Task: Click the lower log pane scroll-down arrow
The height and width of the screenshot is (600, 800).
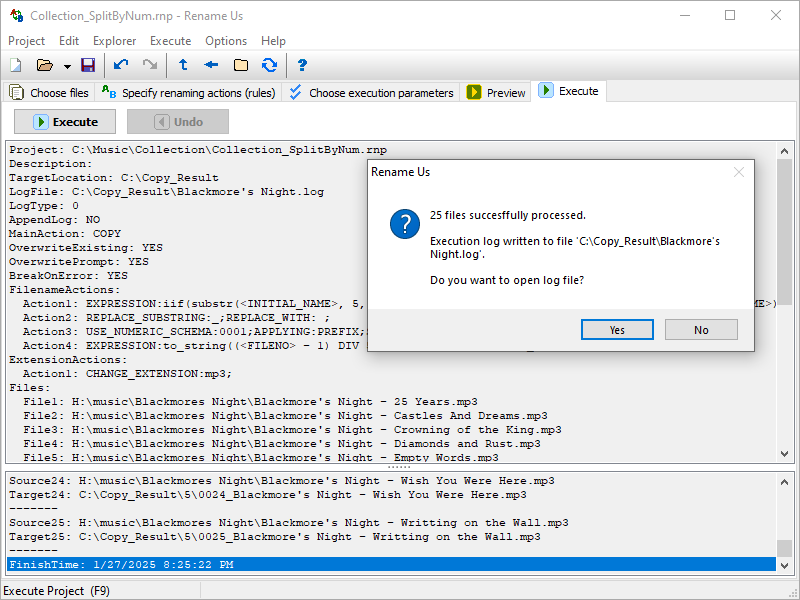Action: coord(784,565)
